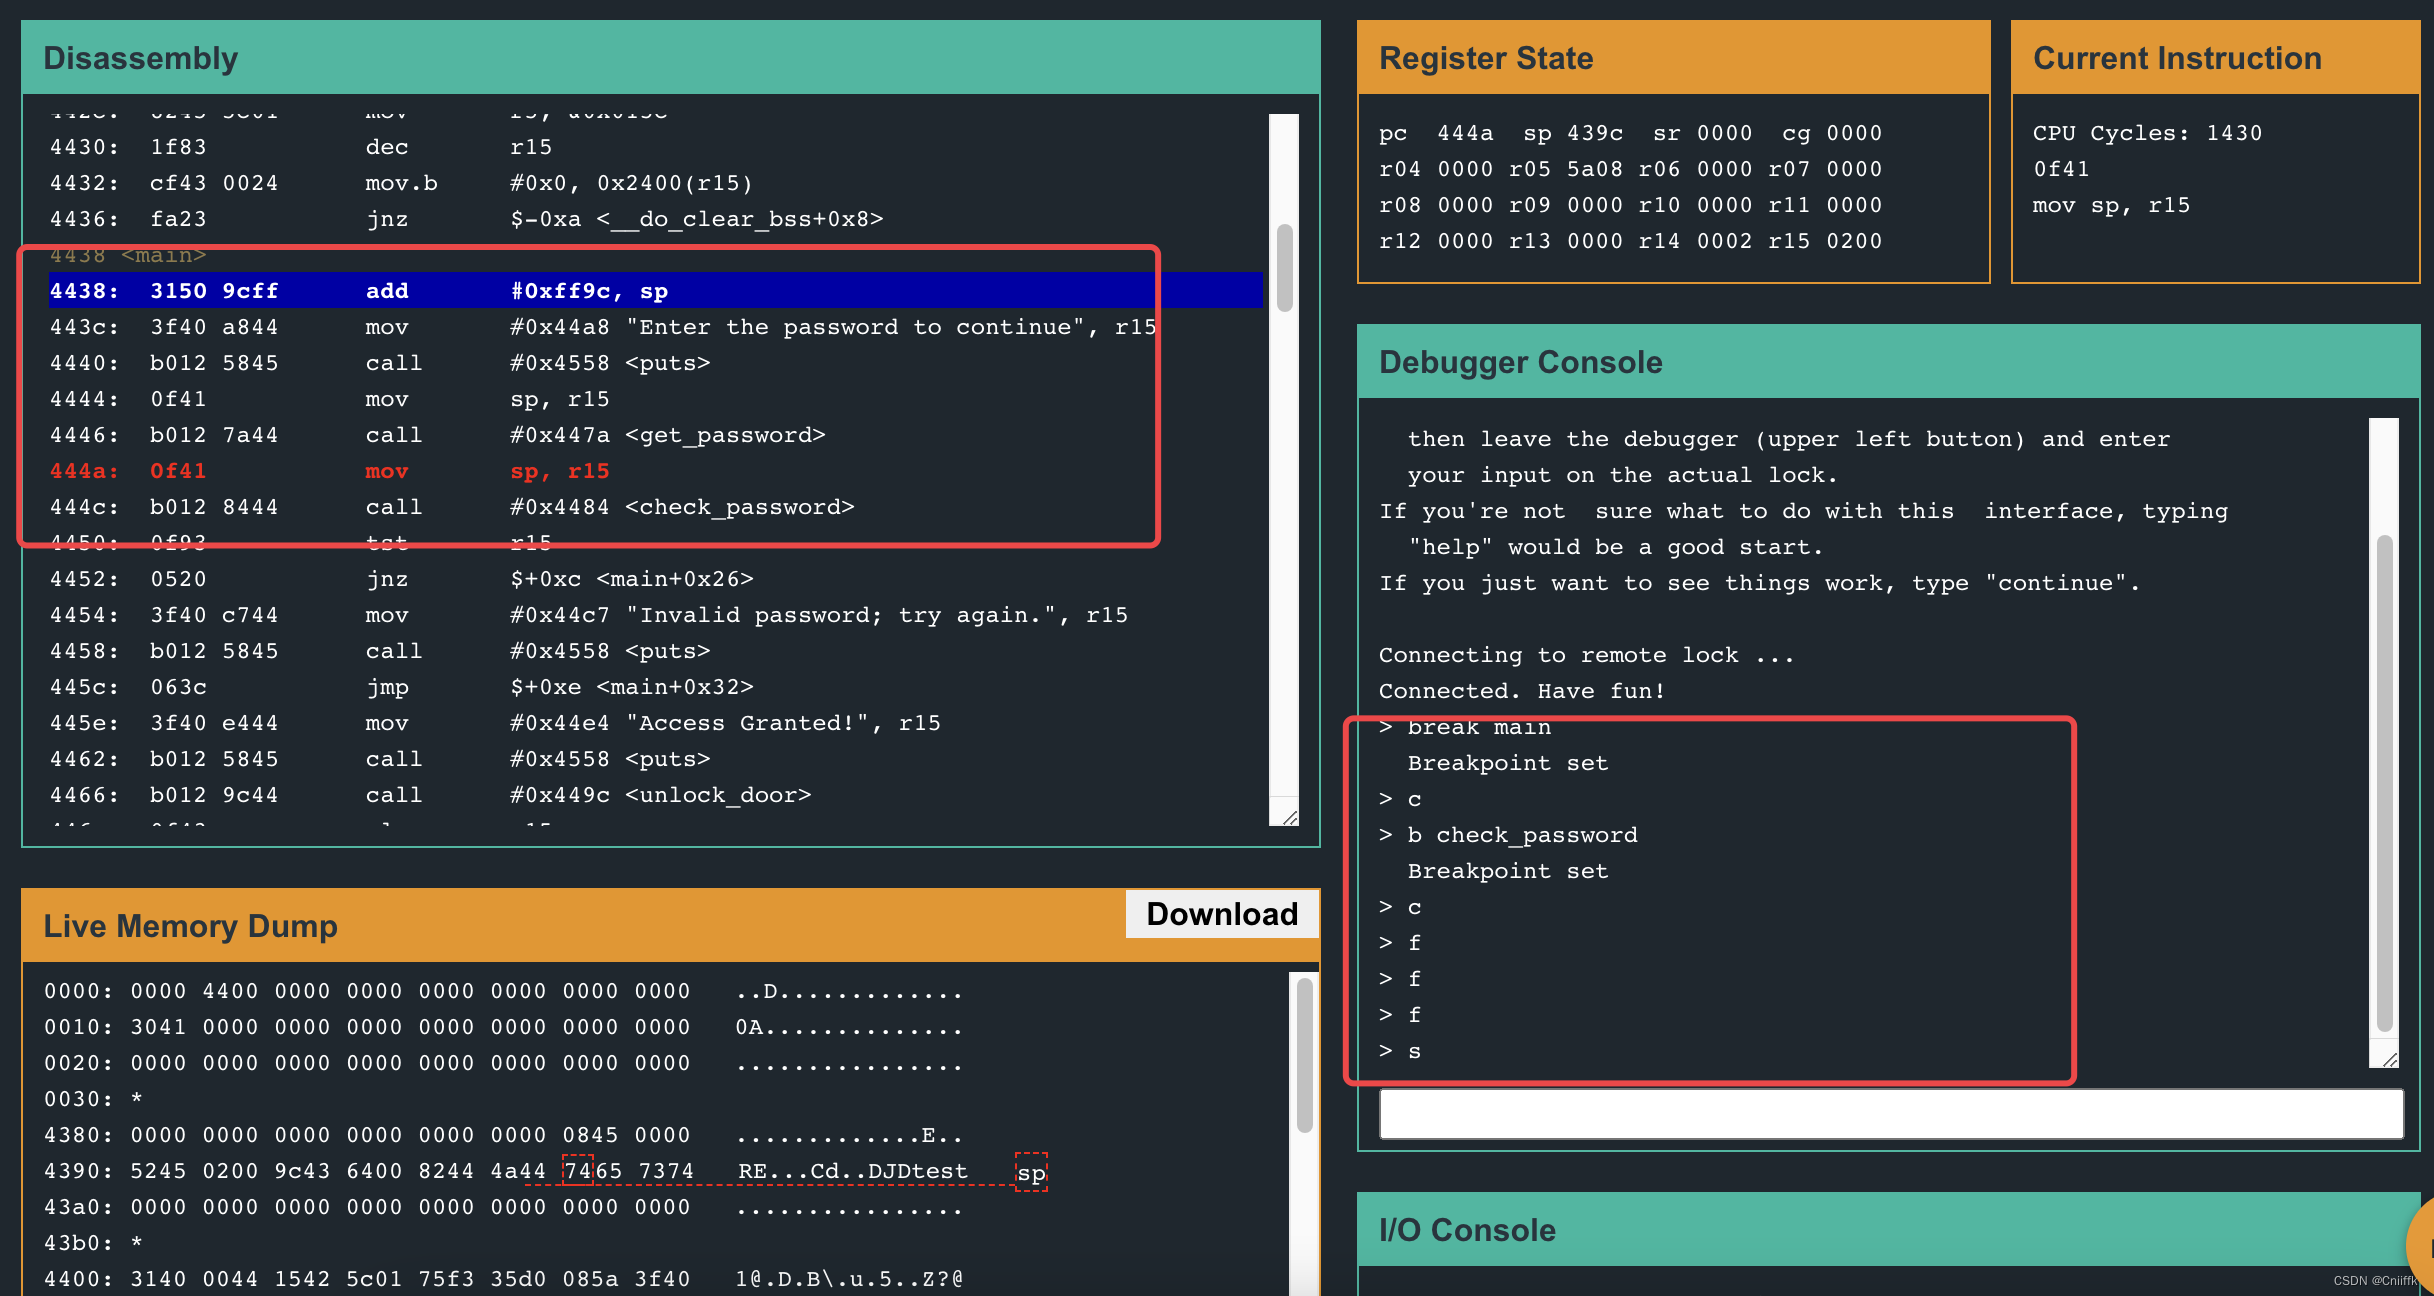Click the sp 439c register value
Image resolution: width=2434 pixels, height=1296 pixels.
pos(1595,133)
